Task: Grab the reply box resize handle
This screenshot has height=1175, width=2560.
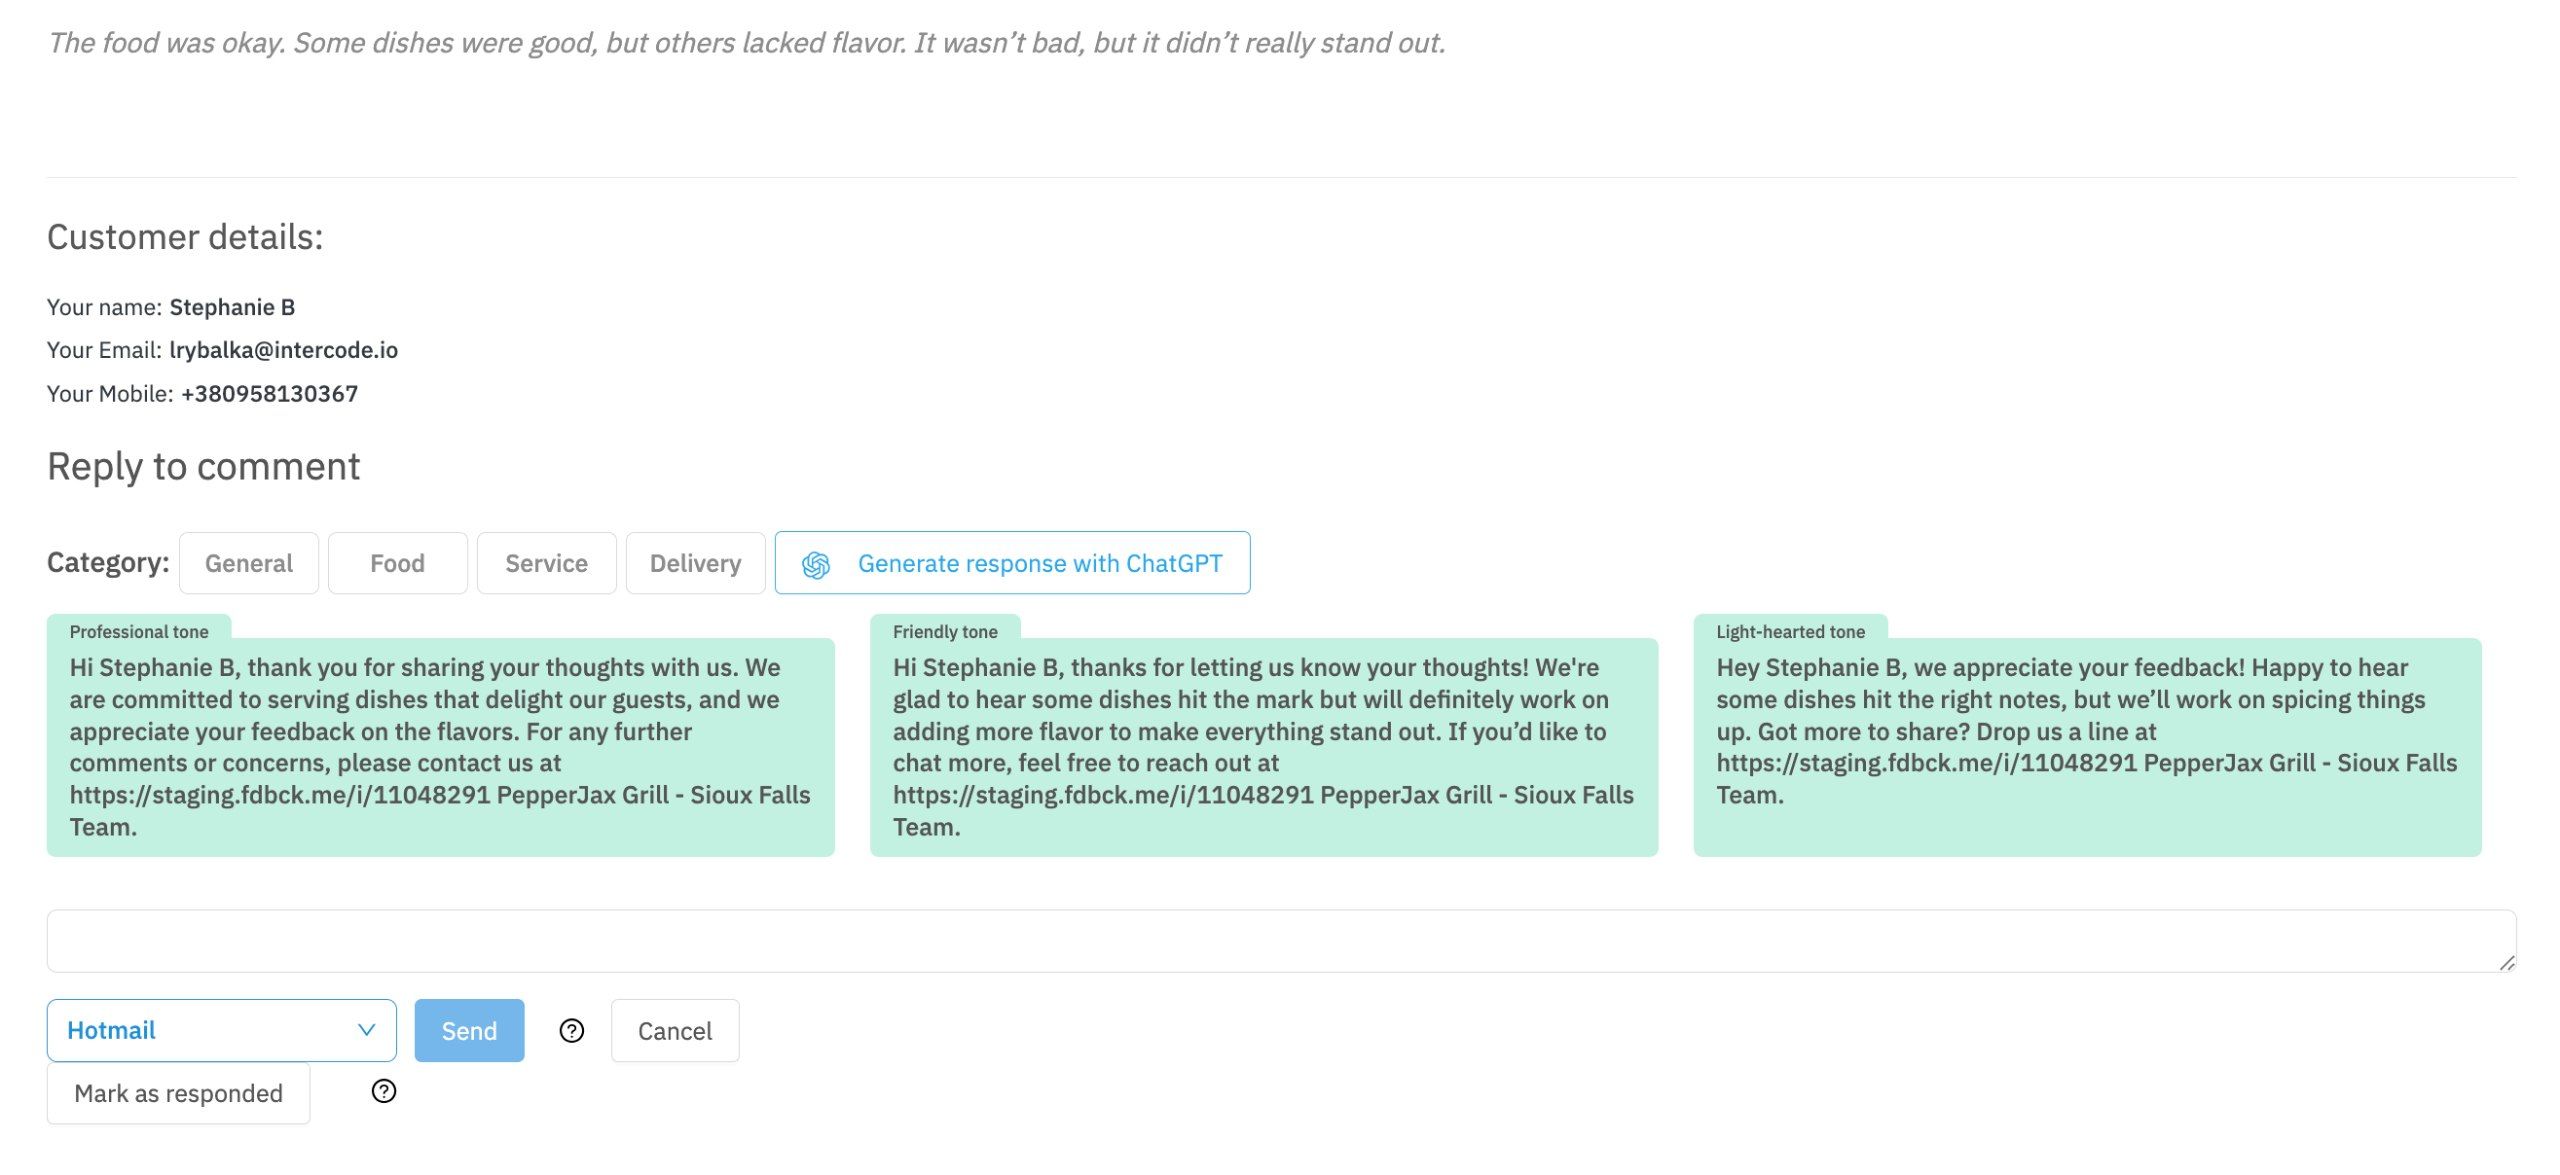Action: tap(2507, 963)
